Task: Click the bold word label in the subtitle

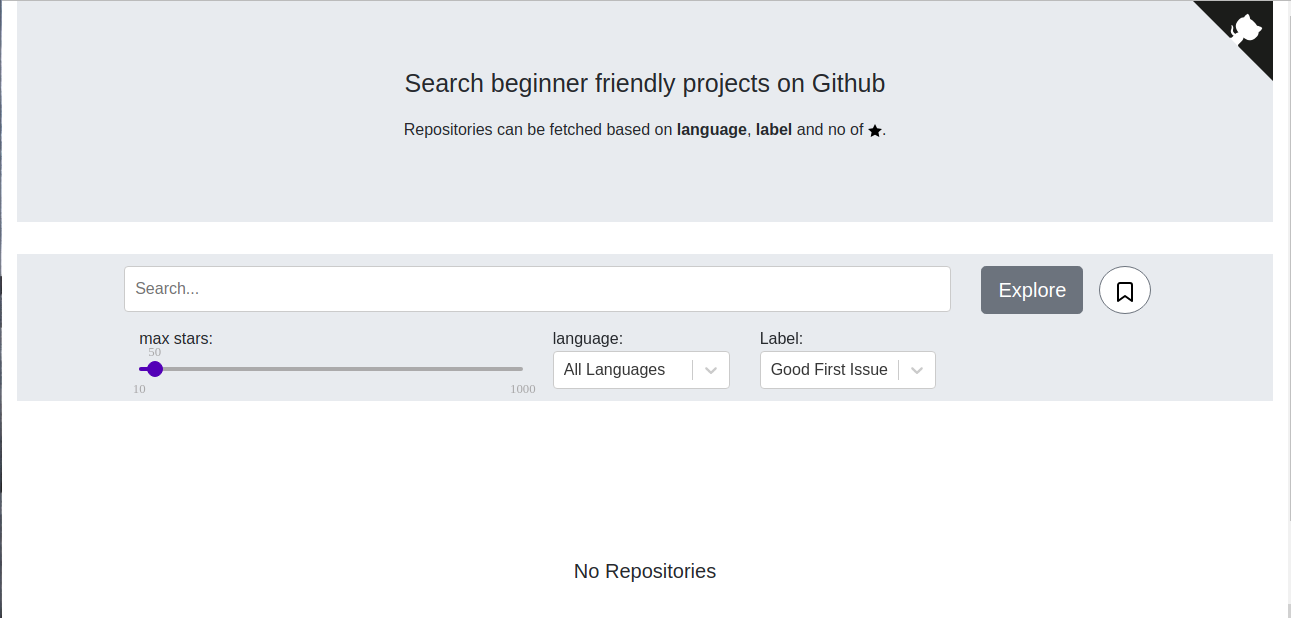Action: click(773, 129)
